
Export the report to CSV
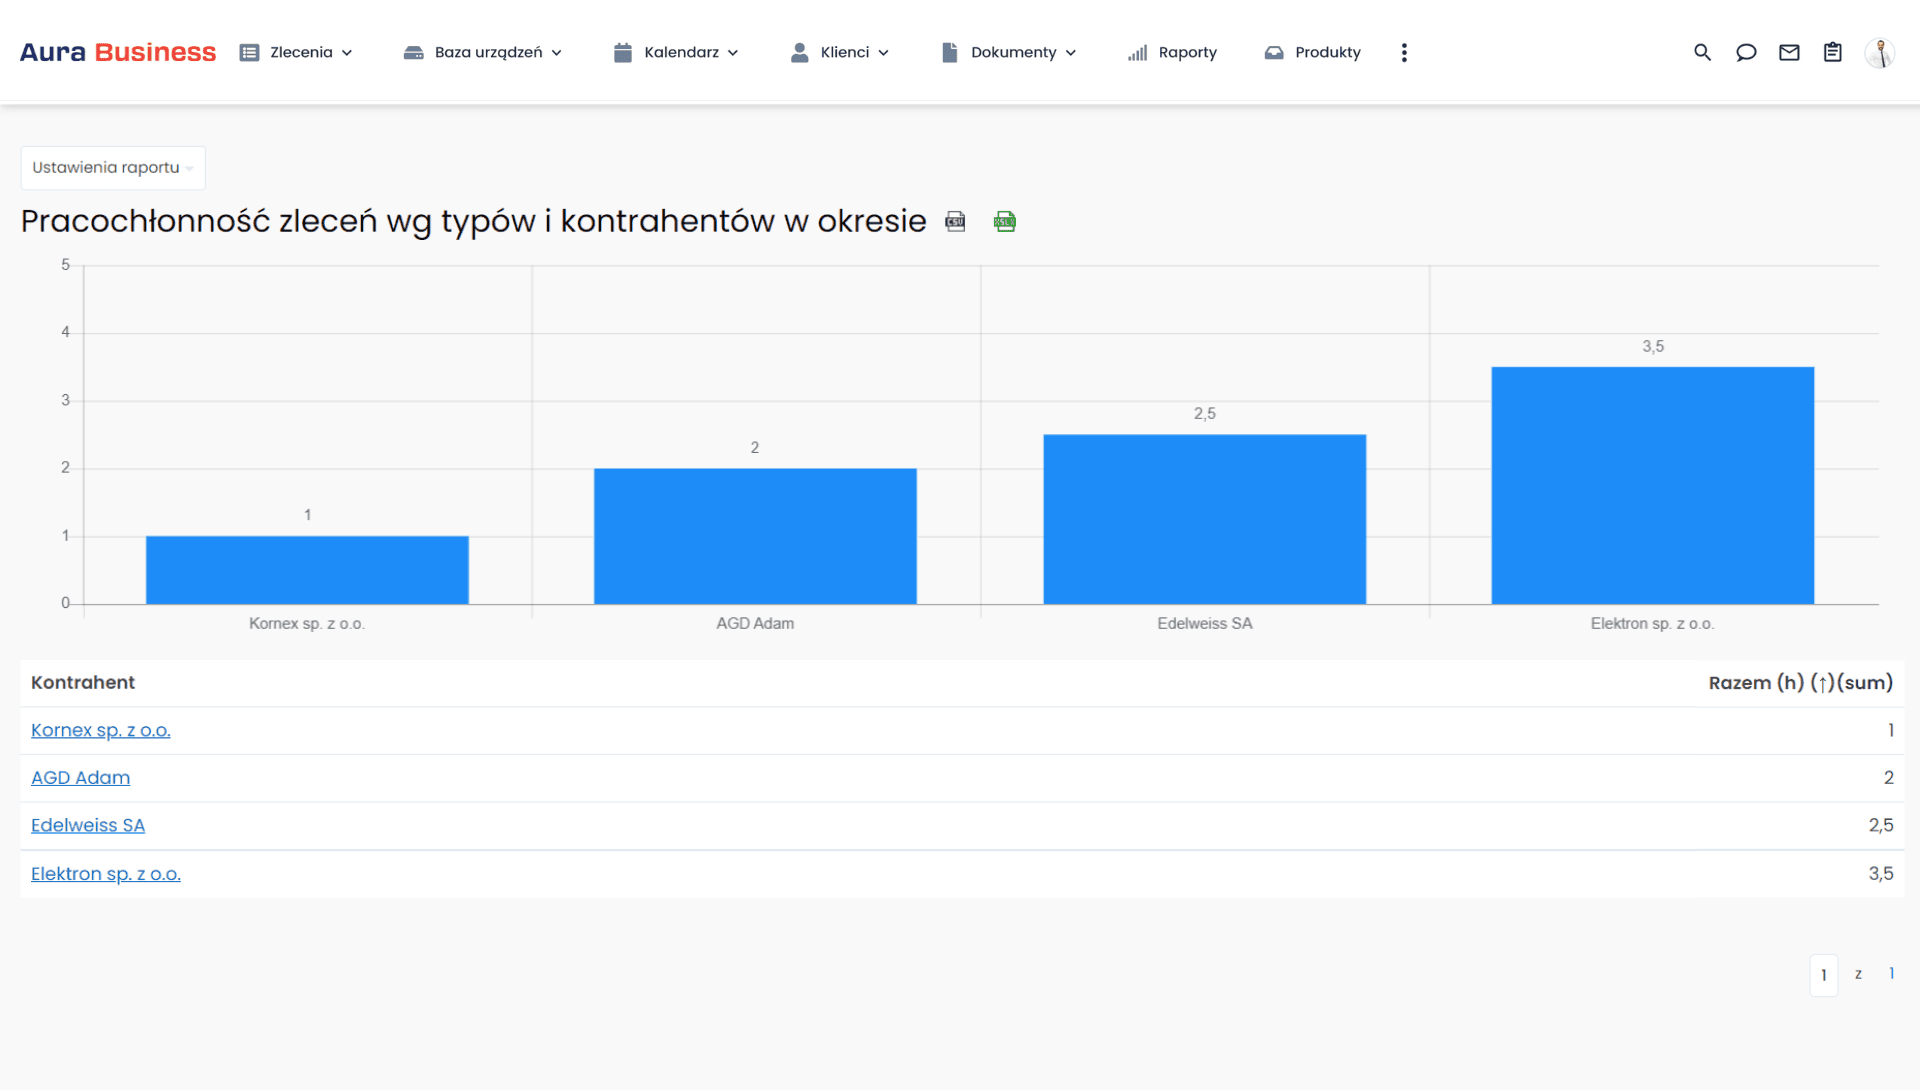coord(955,221)
